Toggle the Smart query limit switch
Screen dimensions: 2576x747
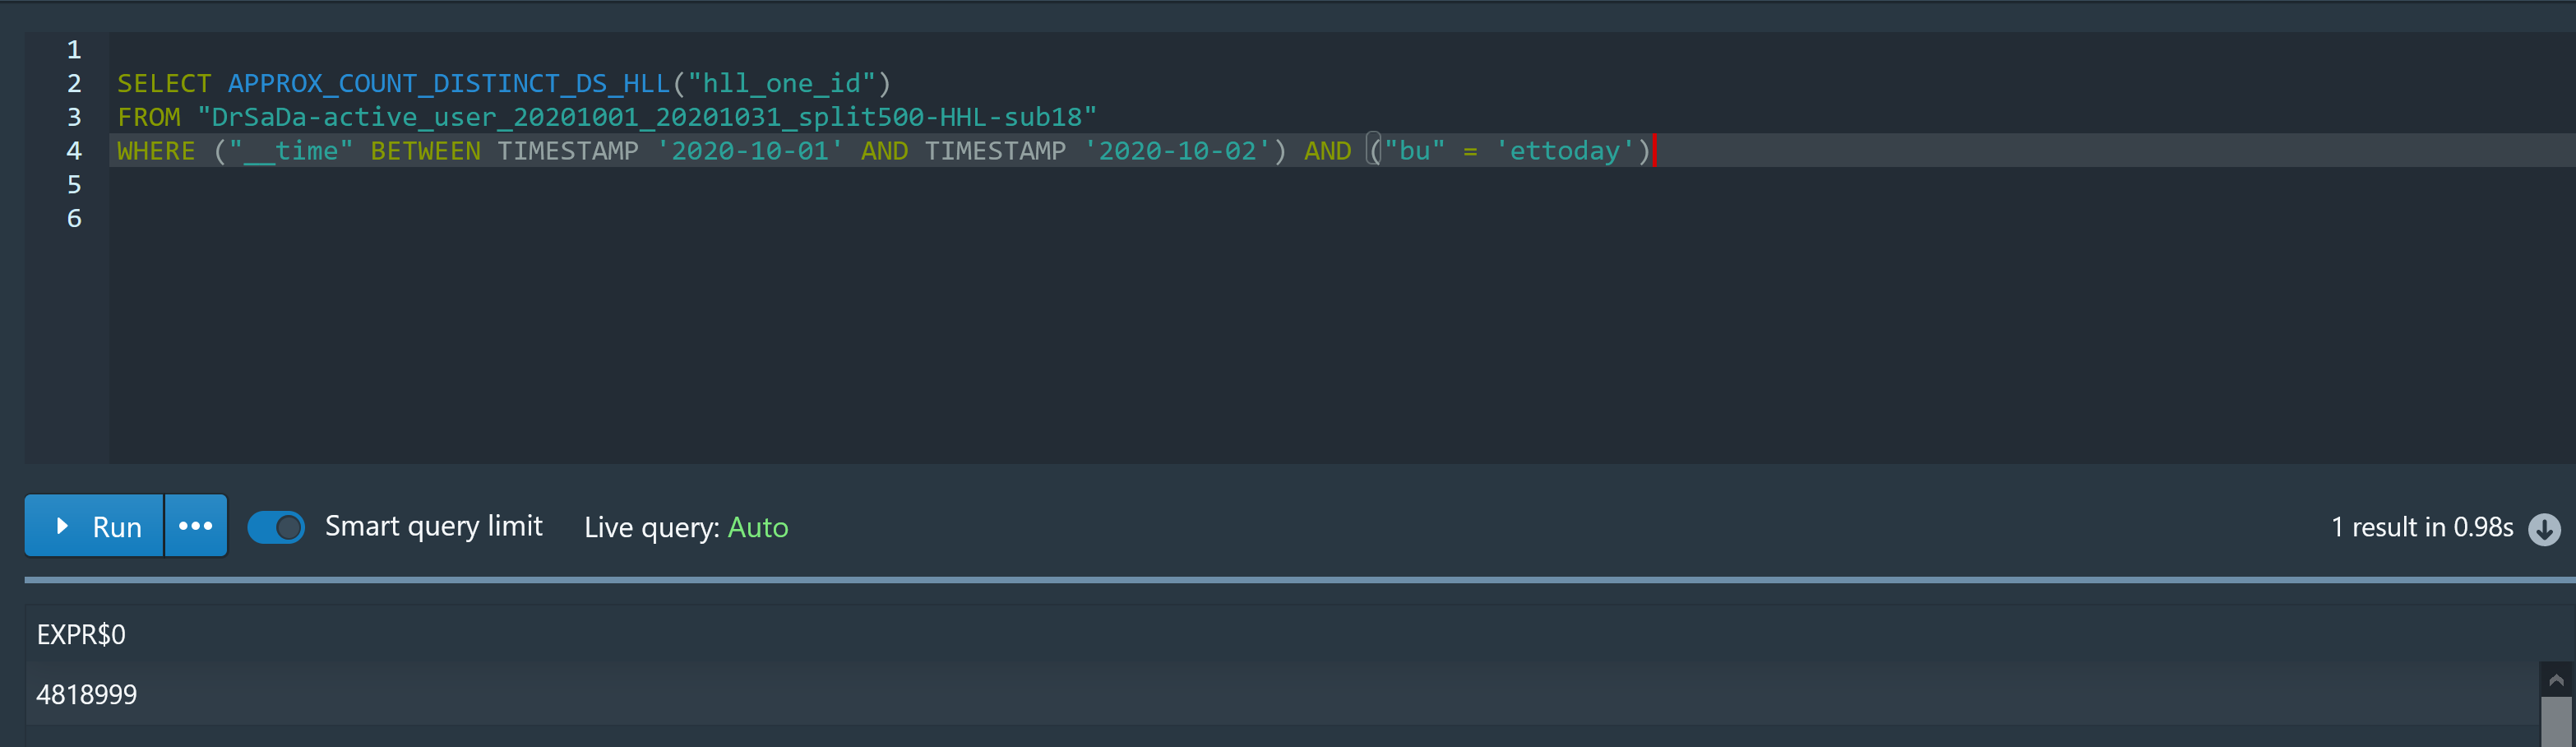tap(276, 527)
